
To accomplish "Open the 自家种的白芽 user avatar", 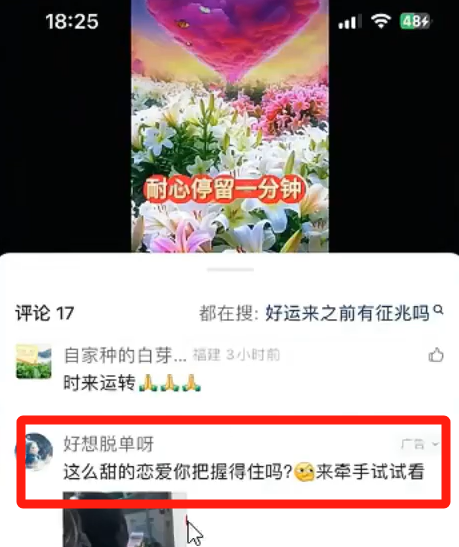I will [34, 361].
